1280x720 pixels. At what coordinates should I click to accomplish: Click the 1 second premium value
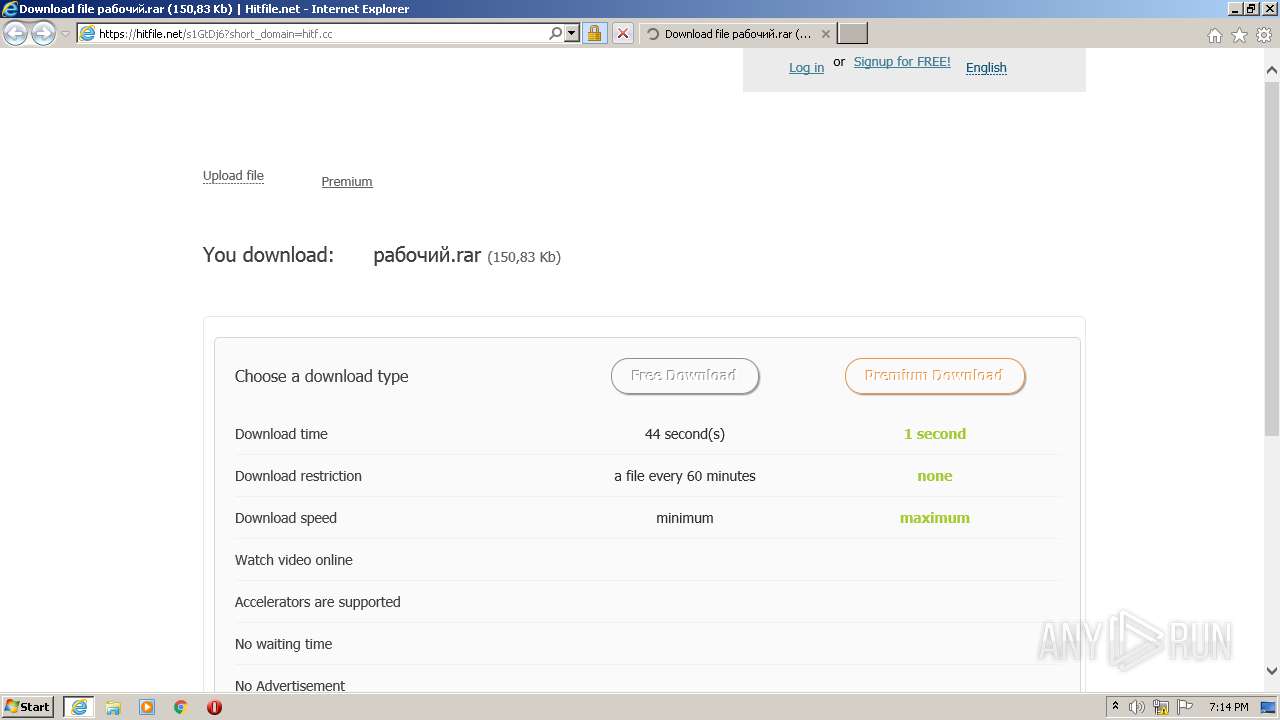pos(935,434)
